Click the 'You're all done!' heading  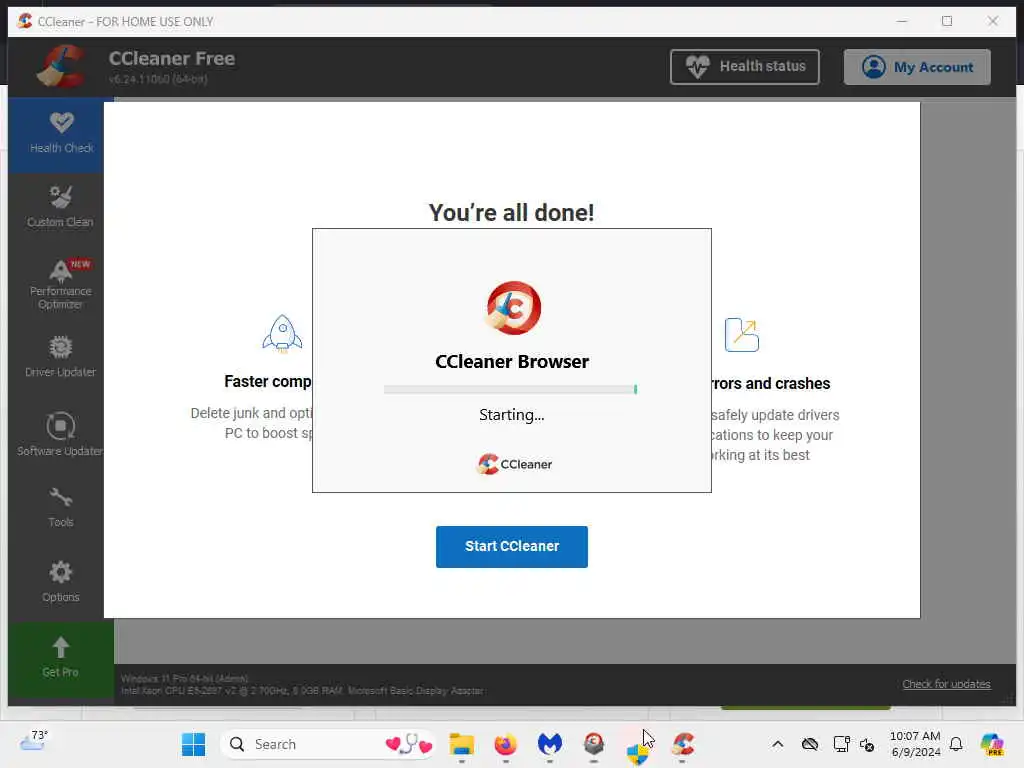[511, 212]
